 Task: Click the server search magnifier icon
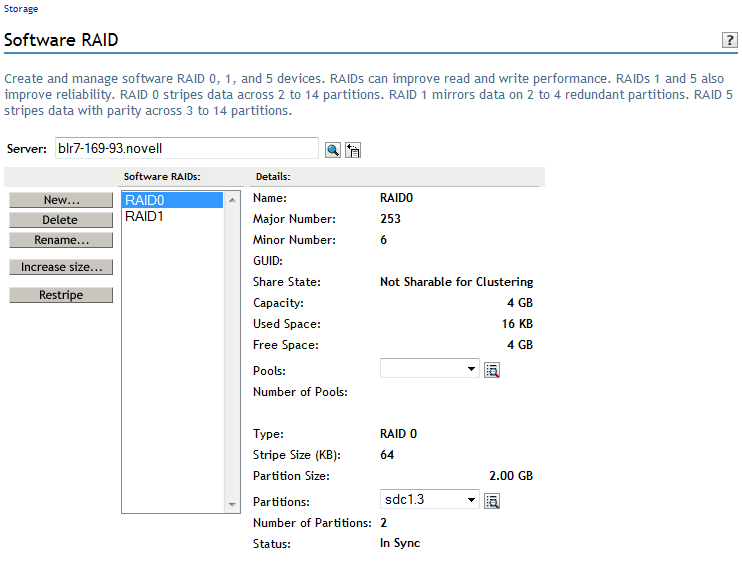[333, 149]
